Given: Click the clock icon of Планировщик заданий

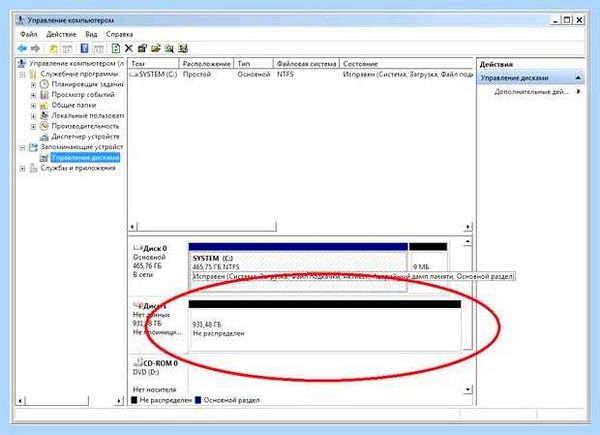Looking at the screenshot, I should [44, 84].
